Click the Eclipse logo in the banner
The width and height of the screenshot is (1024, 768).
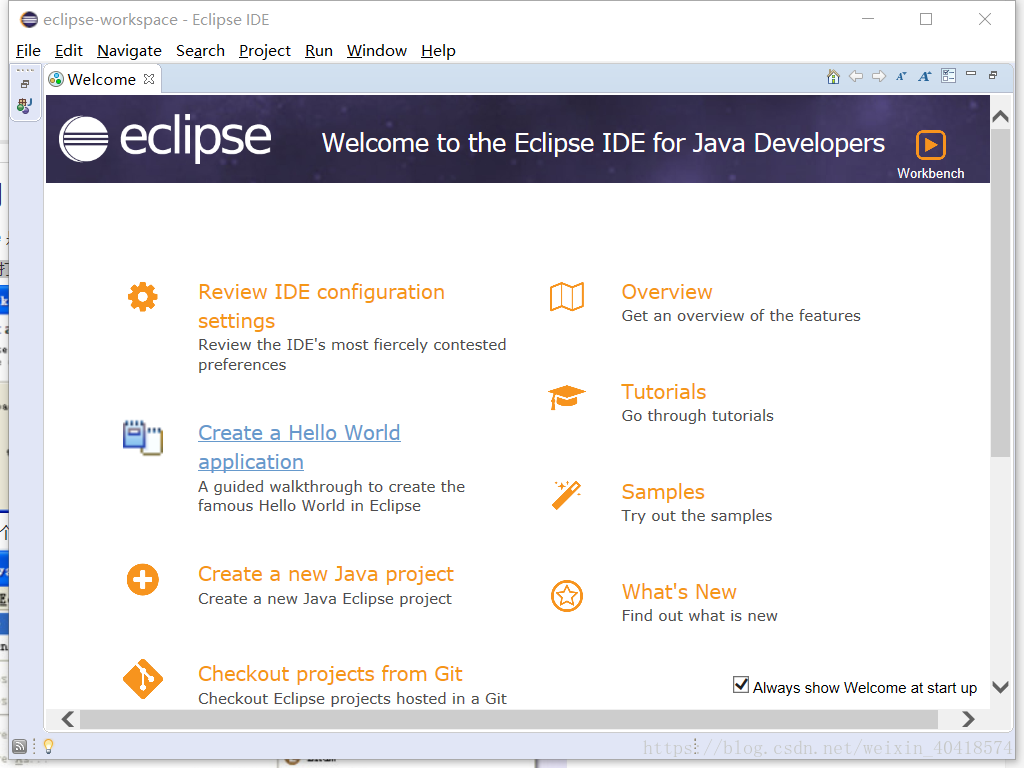coord(165,138)
